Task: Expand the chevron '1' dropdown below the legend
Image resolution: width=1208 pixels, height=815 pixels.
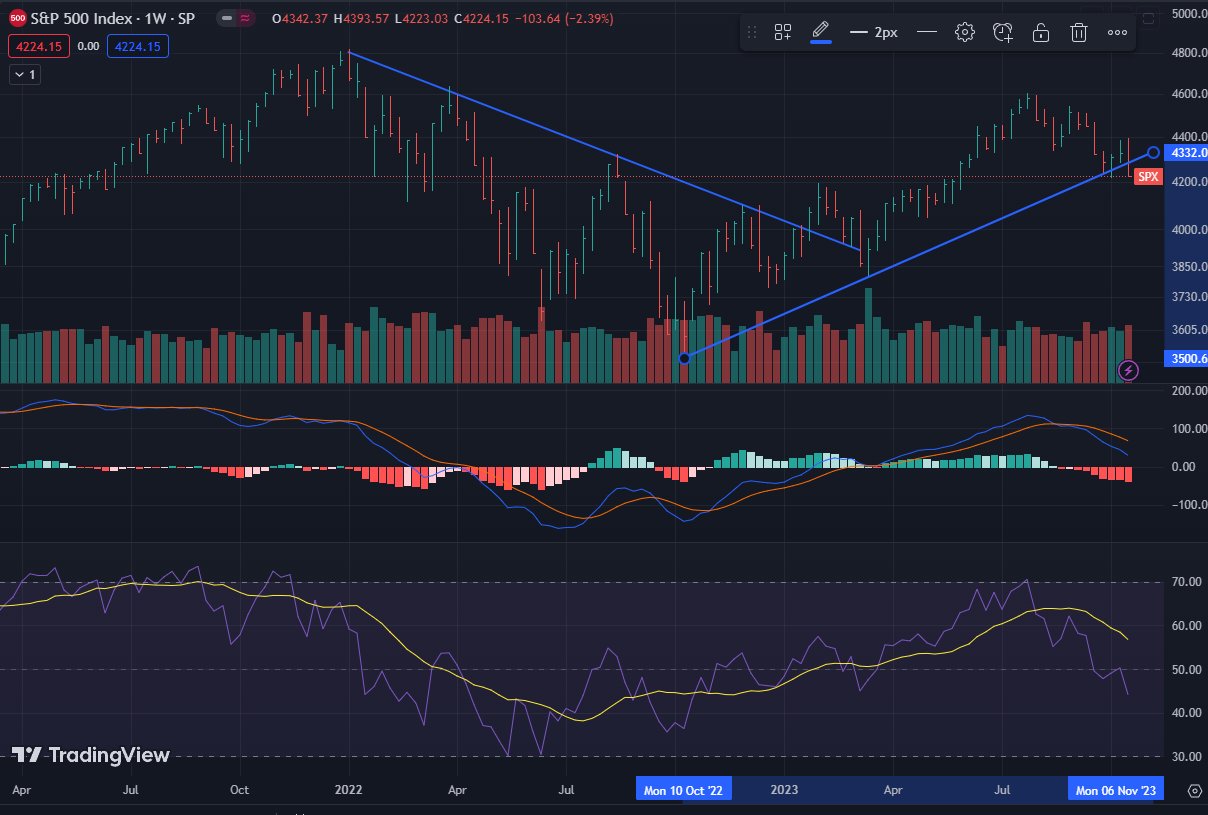Action: 24,74
